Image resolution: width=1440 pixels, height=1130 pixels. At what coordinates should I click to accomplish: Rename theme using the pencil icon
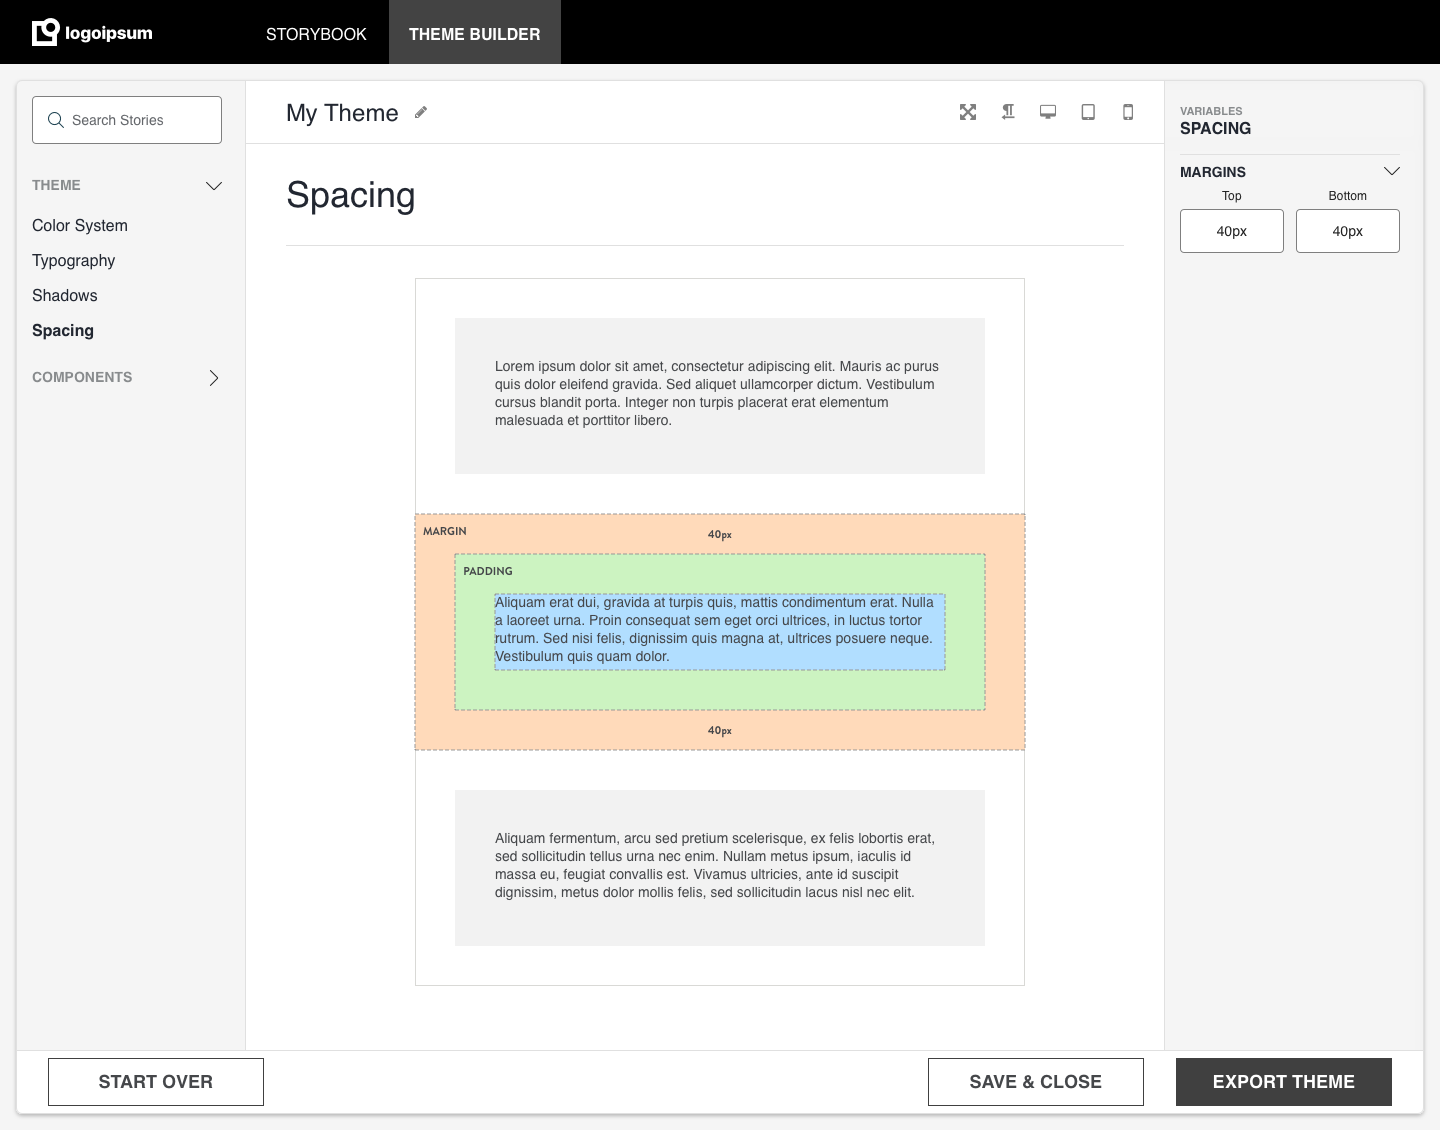[x=420, y=113]
